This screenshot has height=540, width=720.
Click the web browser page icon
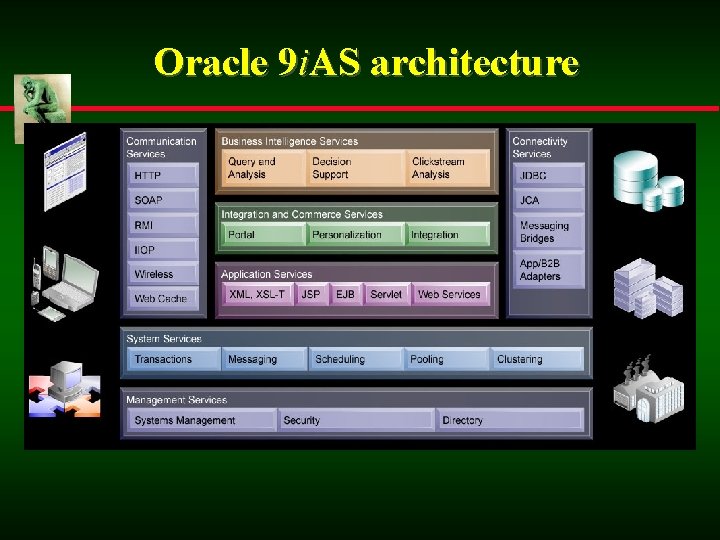(65, 171)
